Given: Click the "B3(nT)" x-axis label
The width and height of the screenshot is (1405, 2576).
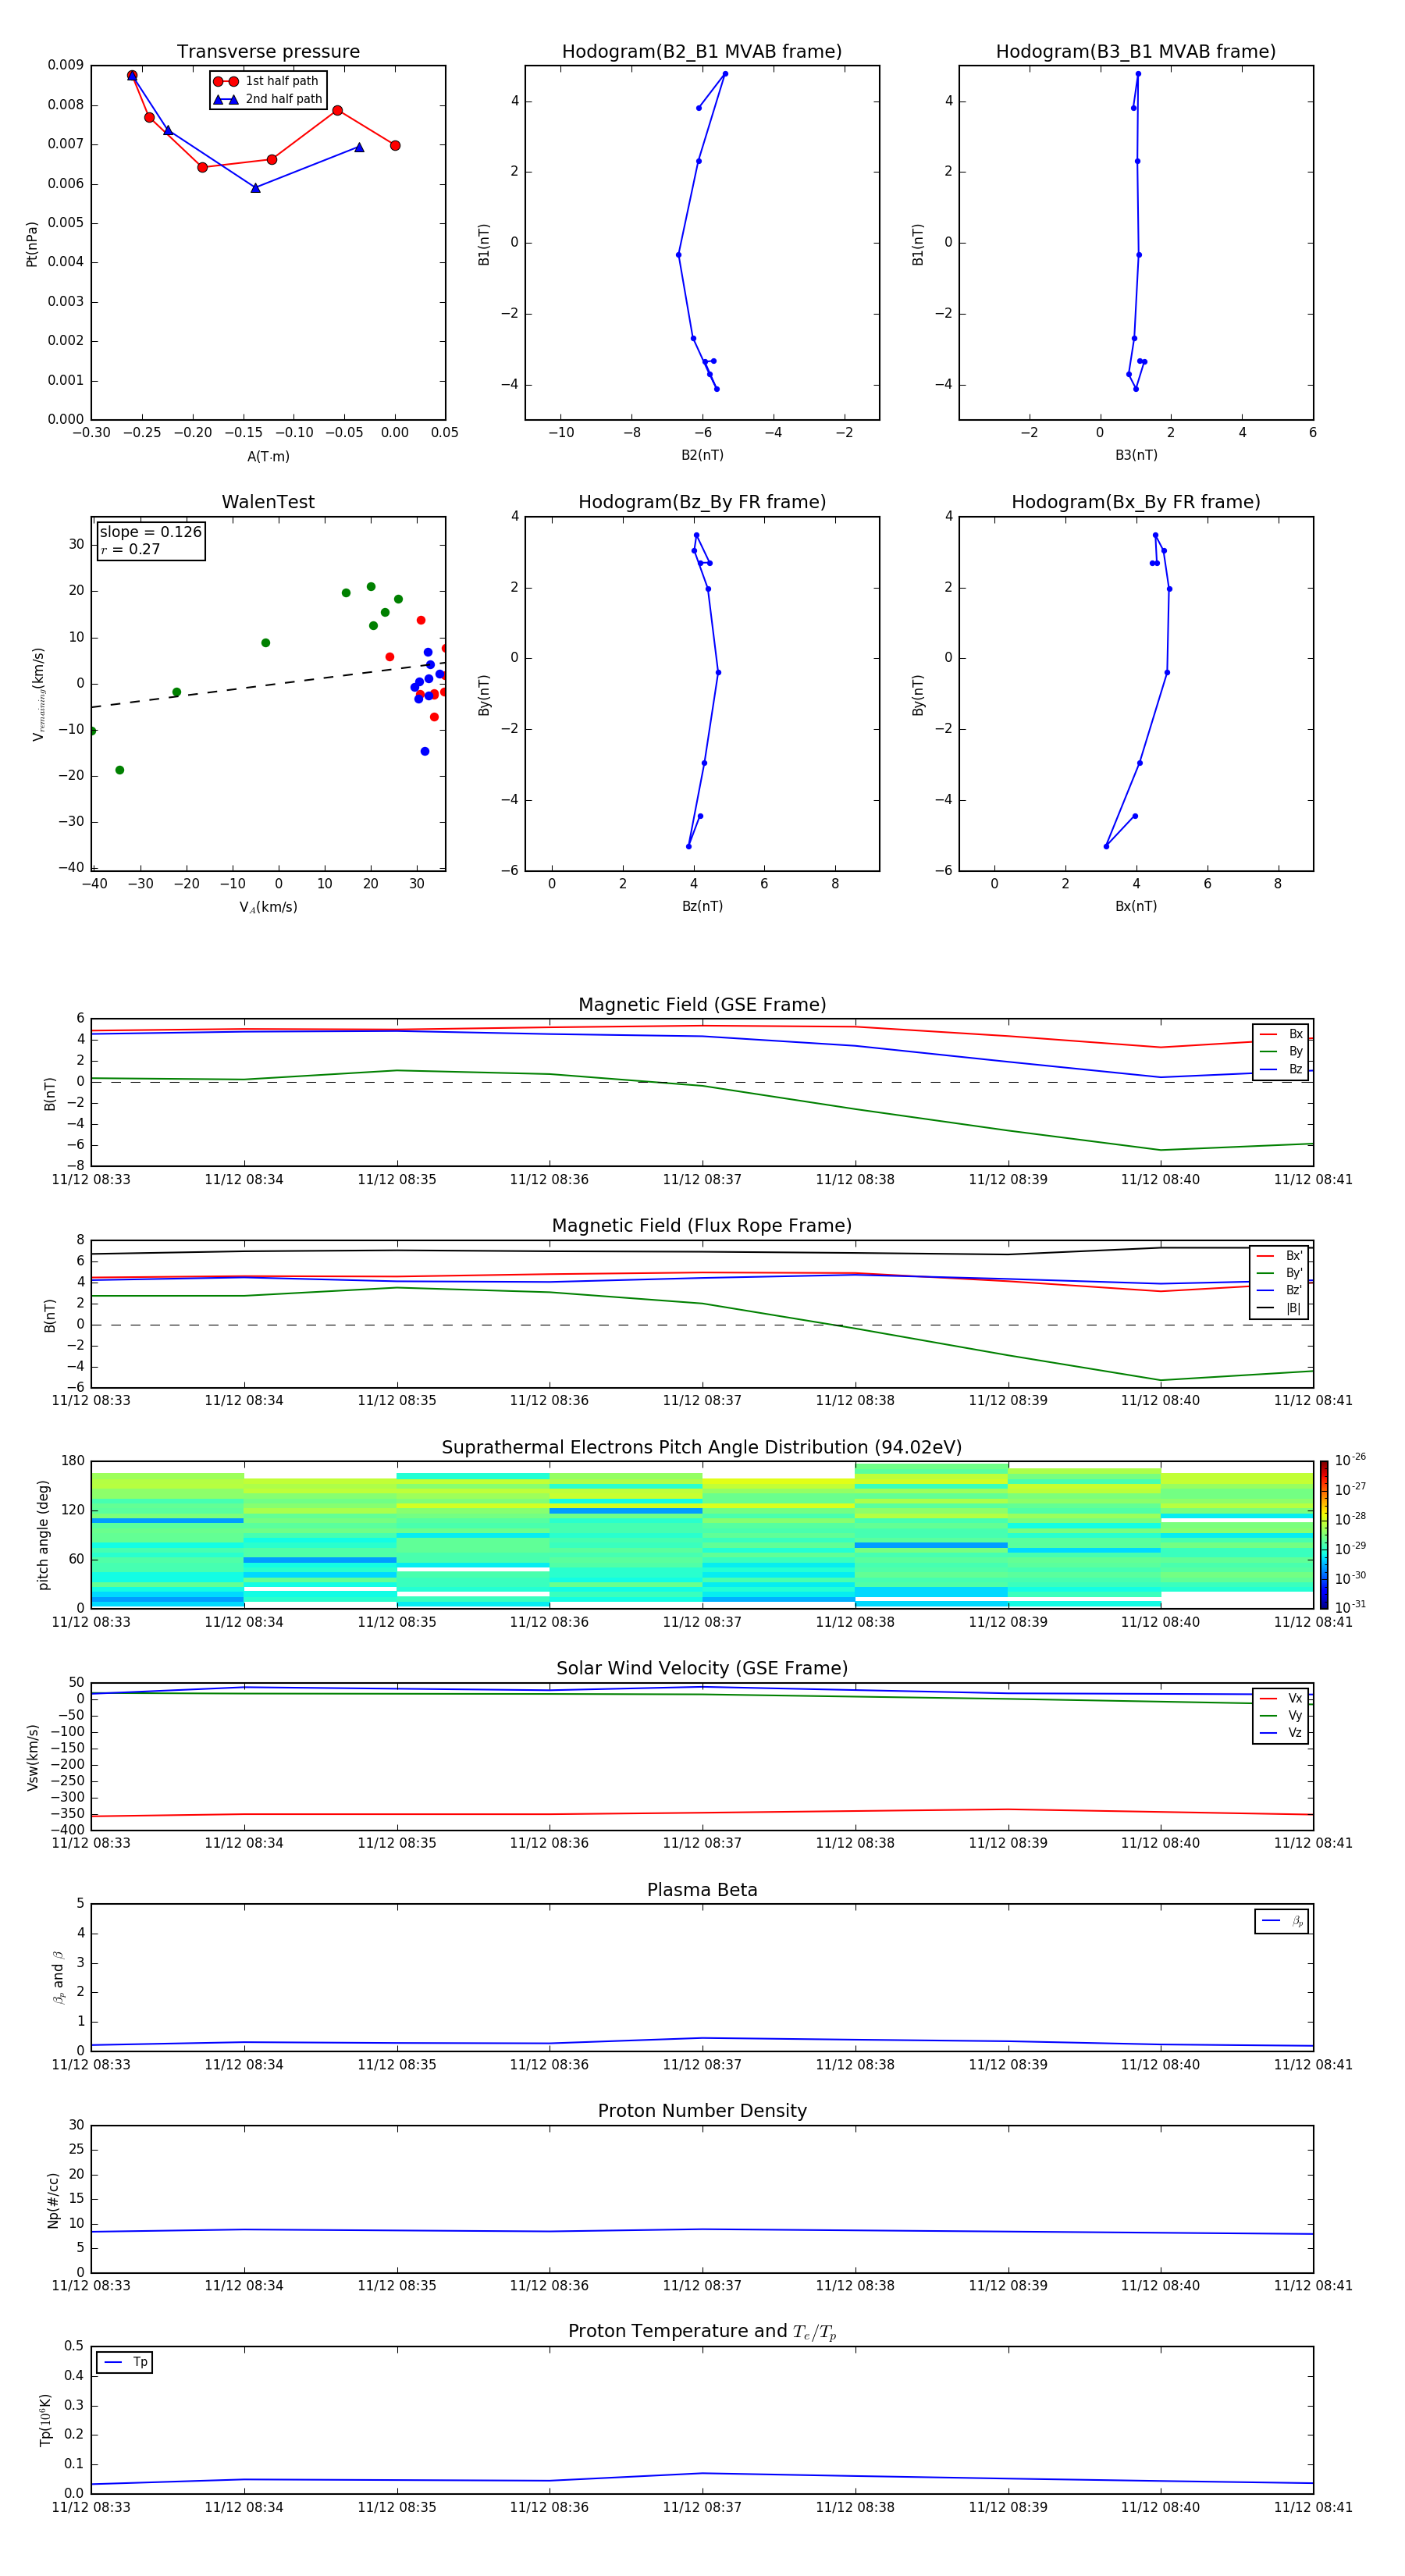Looking at the screenshot, I should pos(1136,456).
